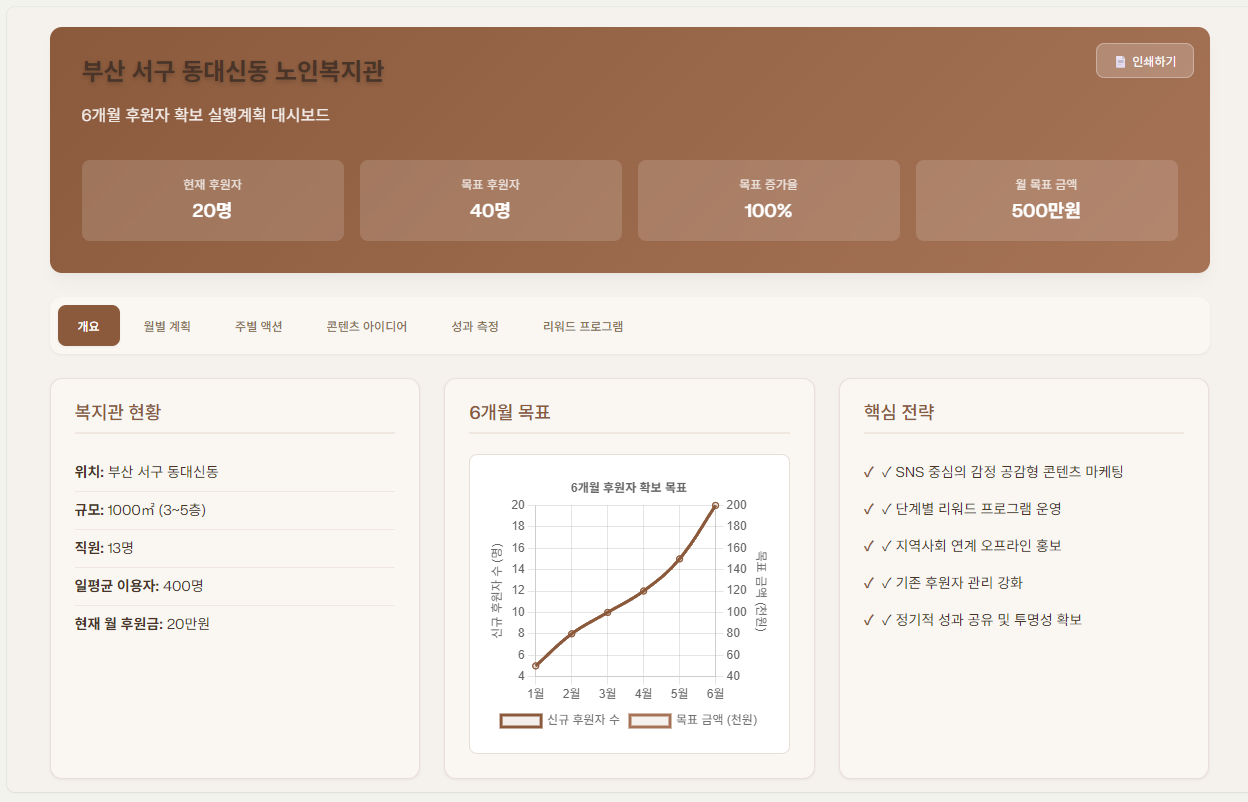Viewport: 1248px width, 802px height.
Task: Click the dark brown legend color swatch
Action: [x=520, y=720]
